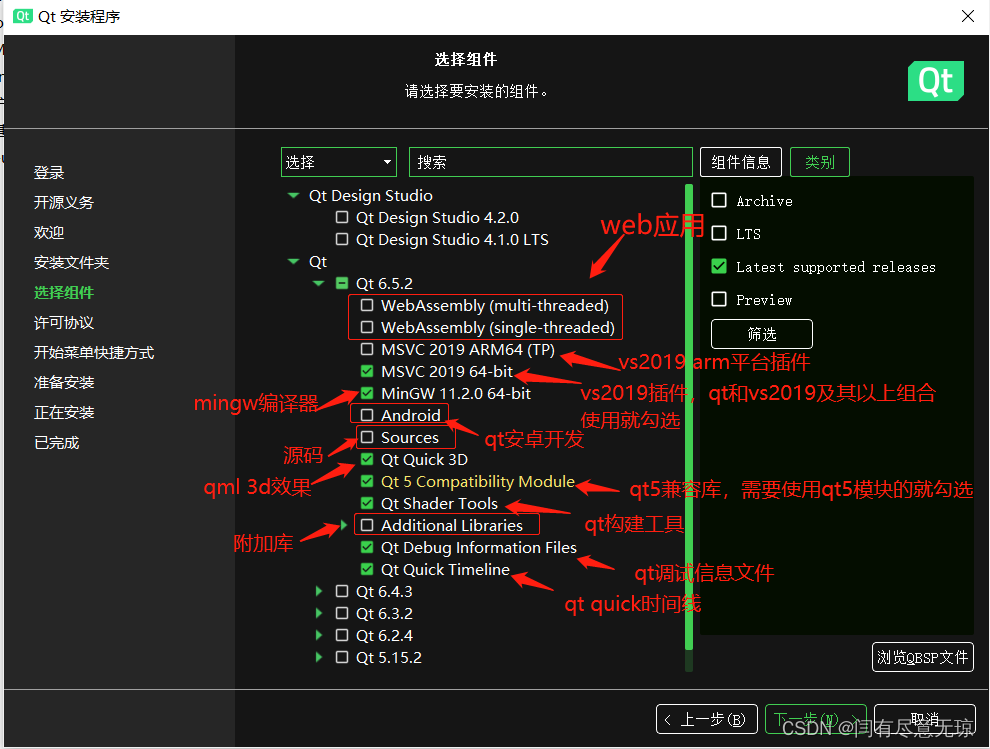This screenshot has width=990, height=749.
Task: Switch to the 组件信息 tab
Action: tap(741, 162)
